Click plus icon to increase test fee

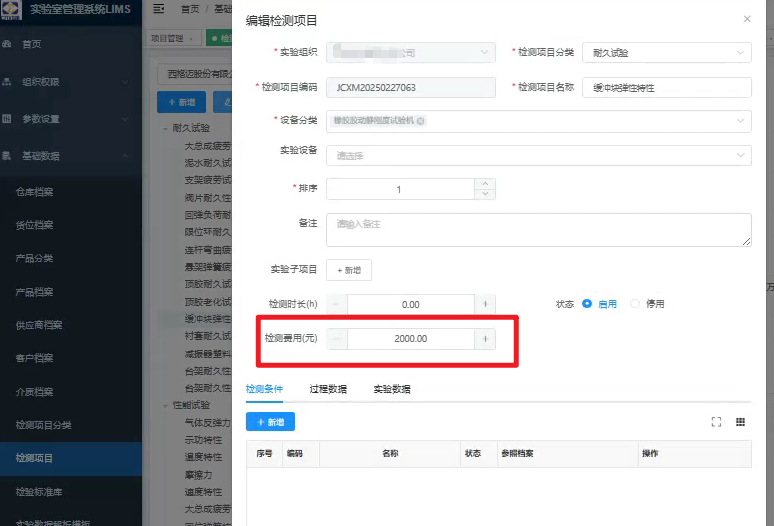[x=486, y=339]
